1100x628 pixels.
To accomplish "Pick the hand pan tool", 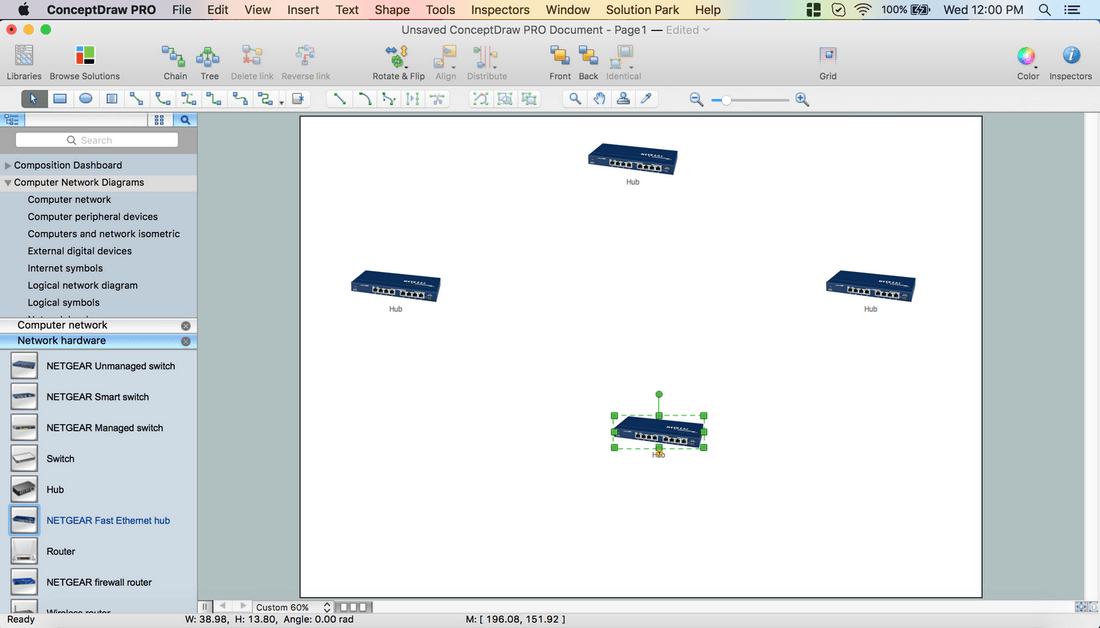I will (x=599, y=99).
